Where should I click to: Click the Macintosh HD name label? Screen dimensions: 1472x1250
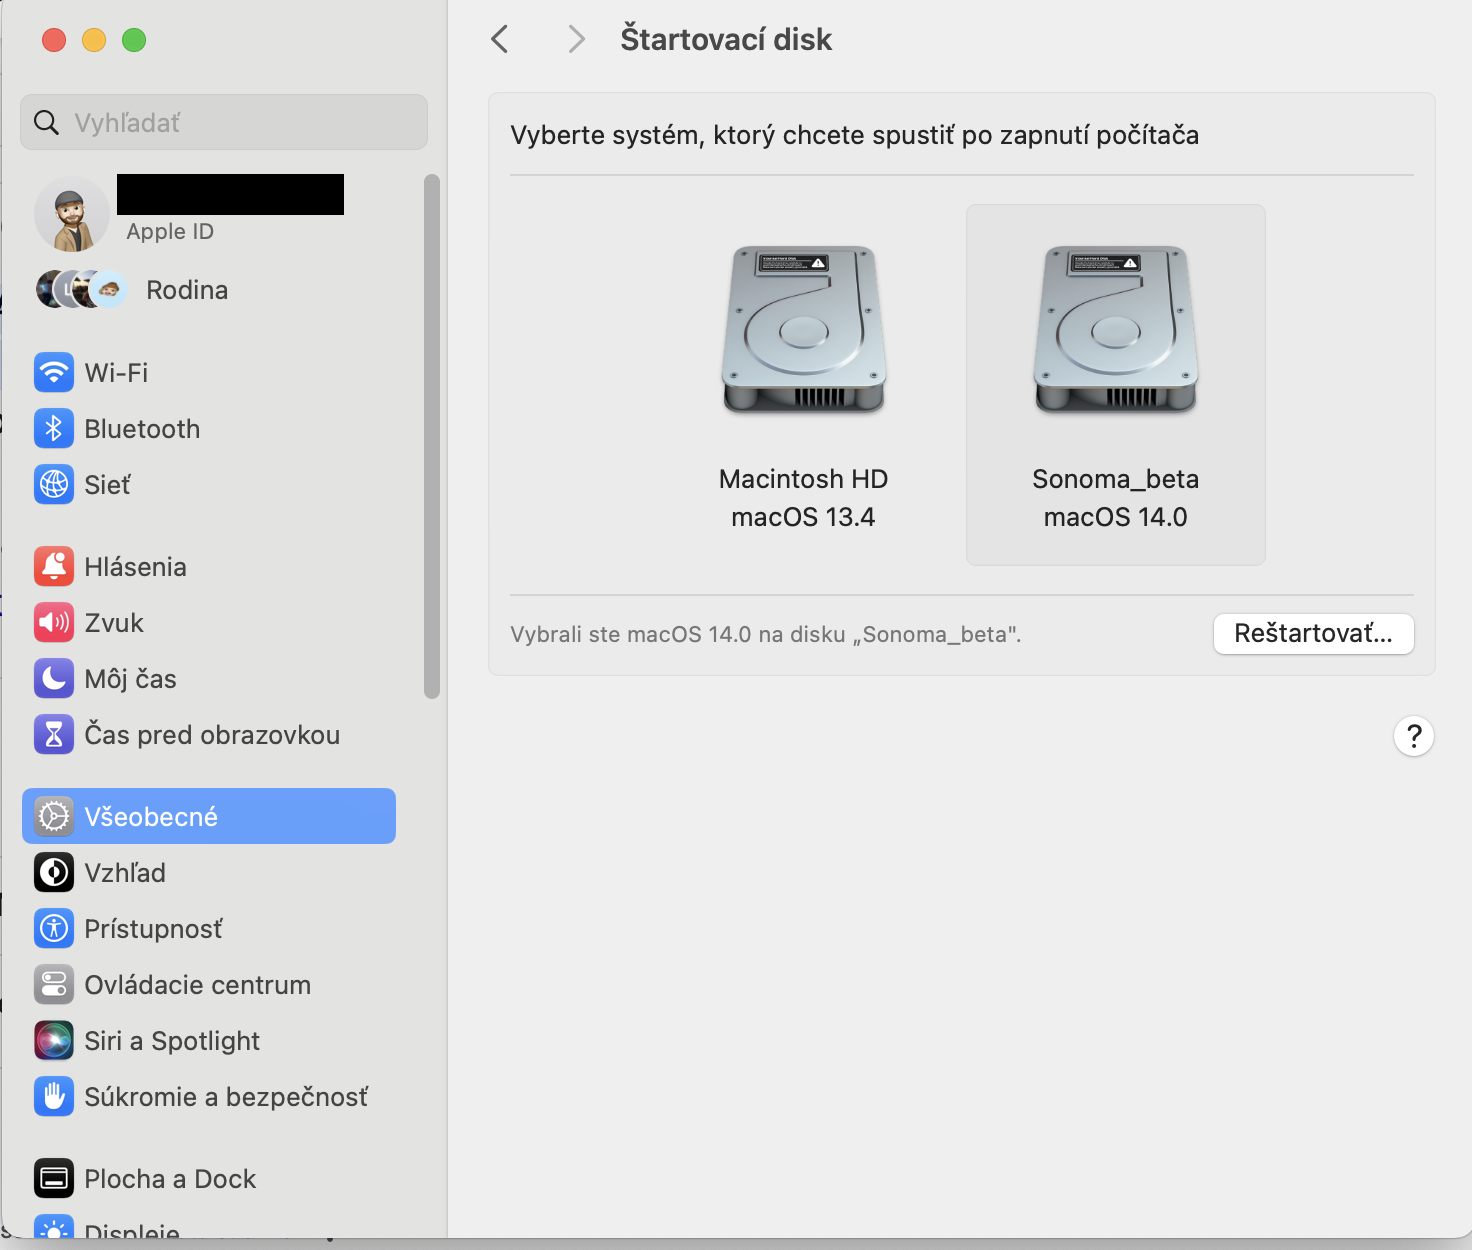click(803, 479)
